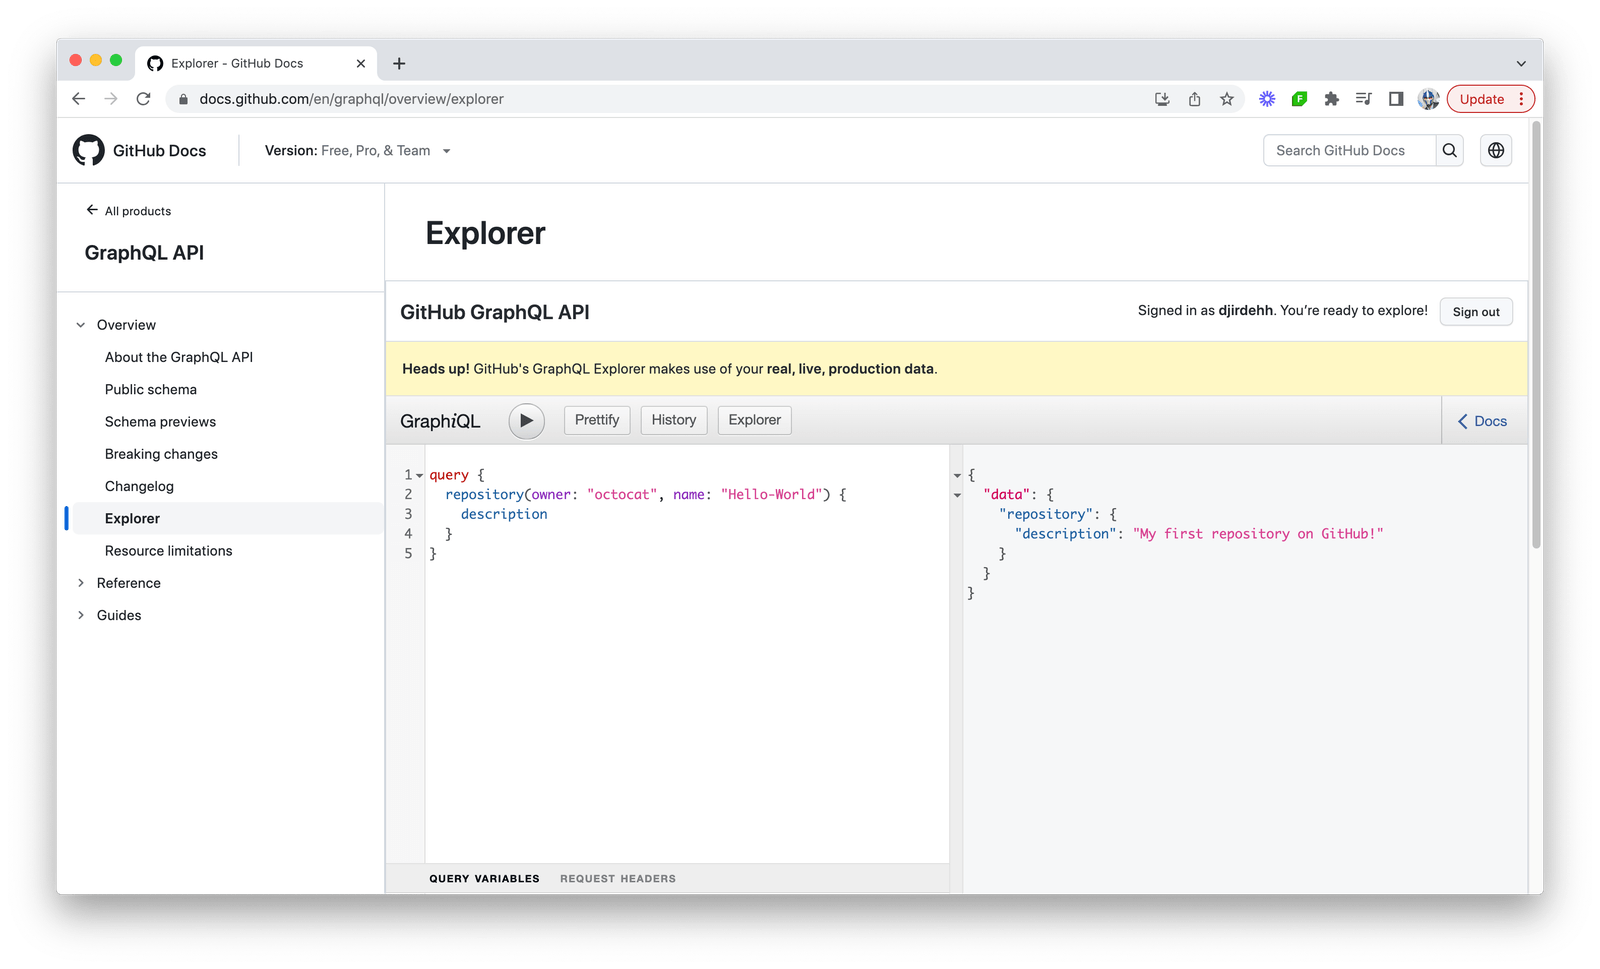
Task: Open the Resource limitations page
Action: (169, 551)
